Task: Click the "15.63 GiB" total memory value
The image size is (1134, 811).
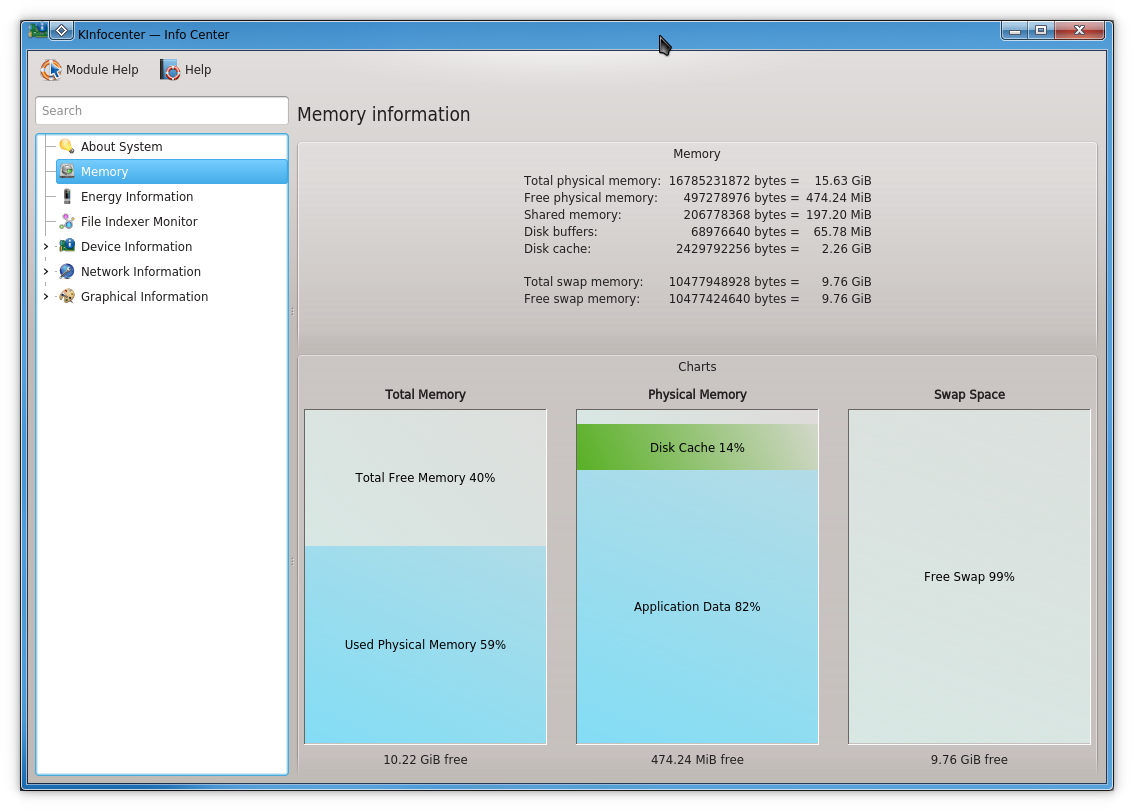Action: tap(843, 181)
